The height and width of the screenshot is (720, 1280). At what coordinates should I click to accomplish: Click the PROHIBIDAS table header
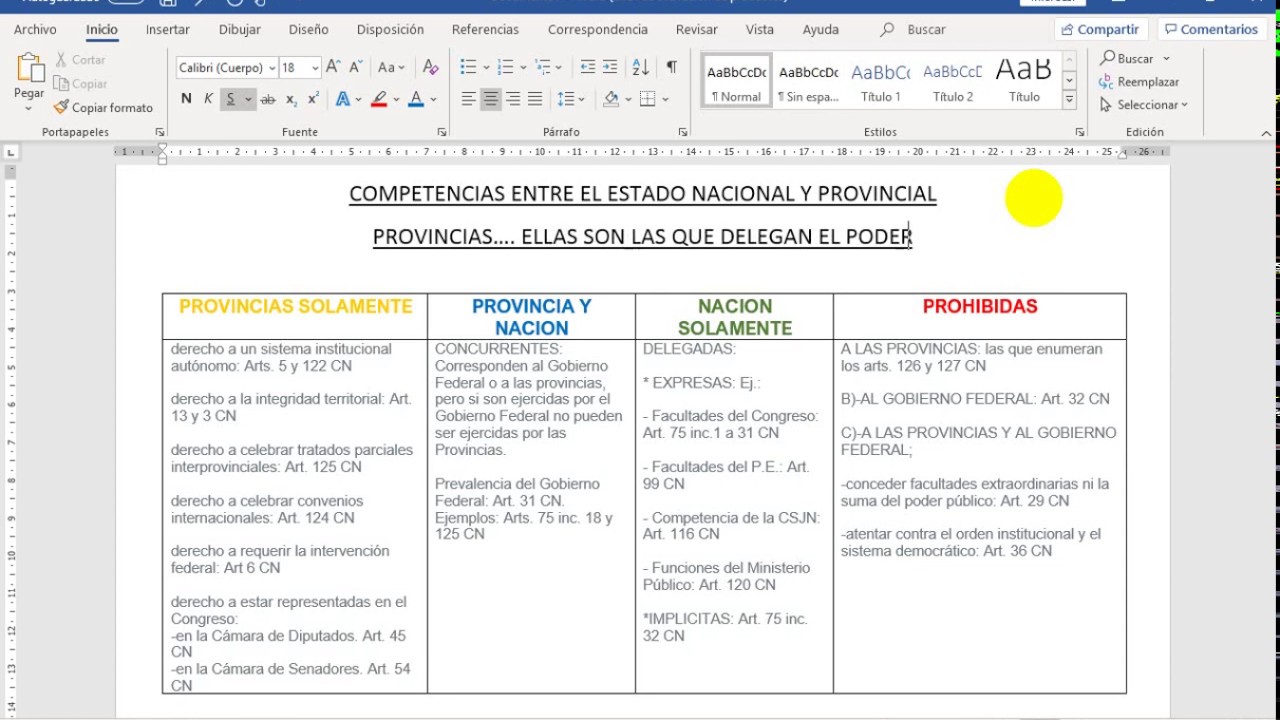980,306
